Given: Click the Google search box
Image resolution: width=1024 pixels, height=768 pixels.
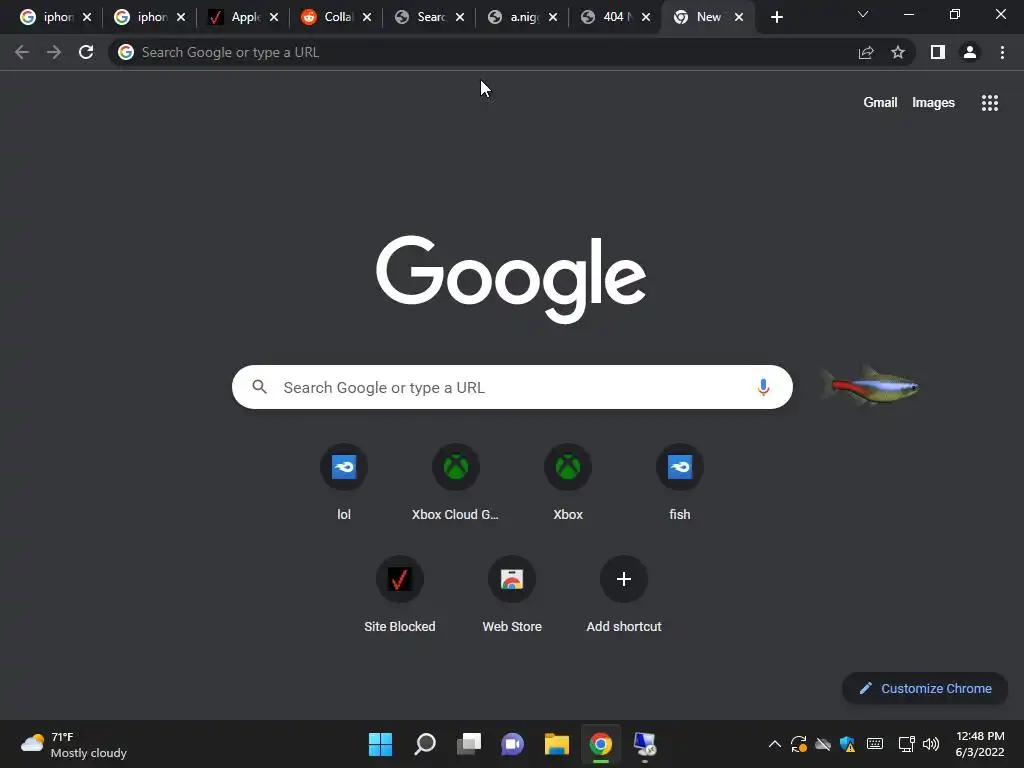Looking at the screenshot, I should [512, 387].
